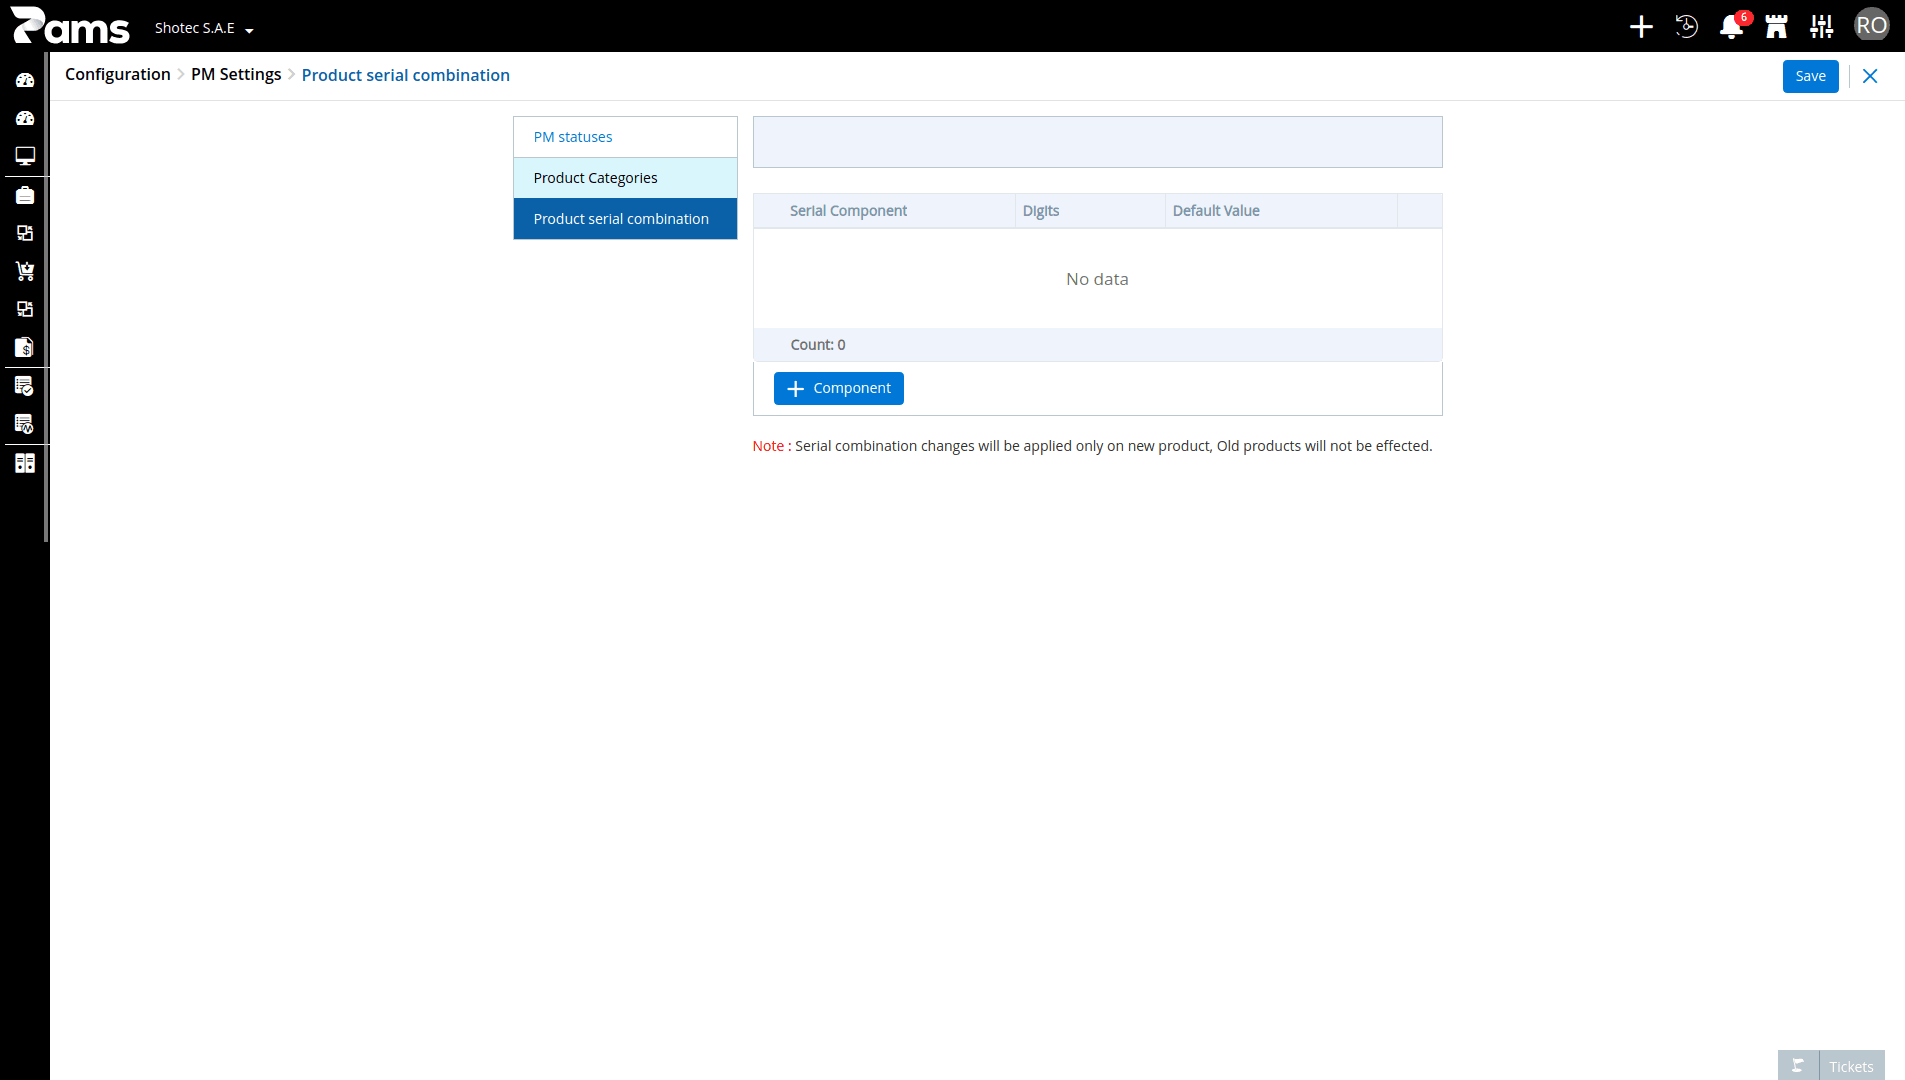This screenshot has width=1905, height=1080.
Task: Click dashboard gauge icon just above monitor icon
Action: (x=25, y=118)
